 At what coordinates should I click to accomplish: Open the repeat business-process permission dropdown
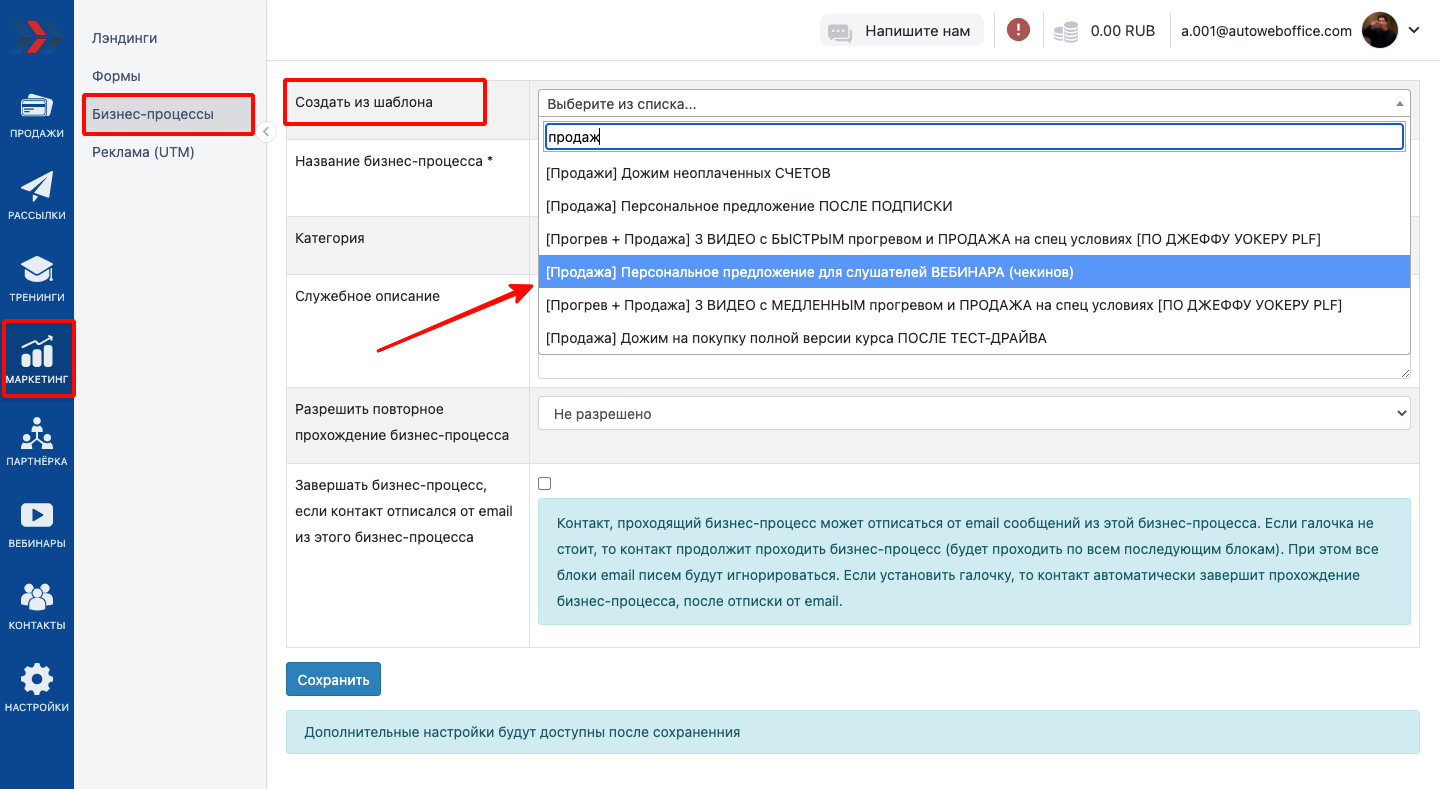click(x=973, y=414)
